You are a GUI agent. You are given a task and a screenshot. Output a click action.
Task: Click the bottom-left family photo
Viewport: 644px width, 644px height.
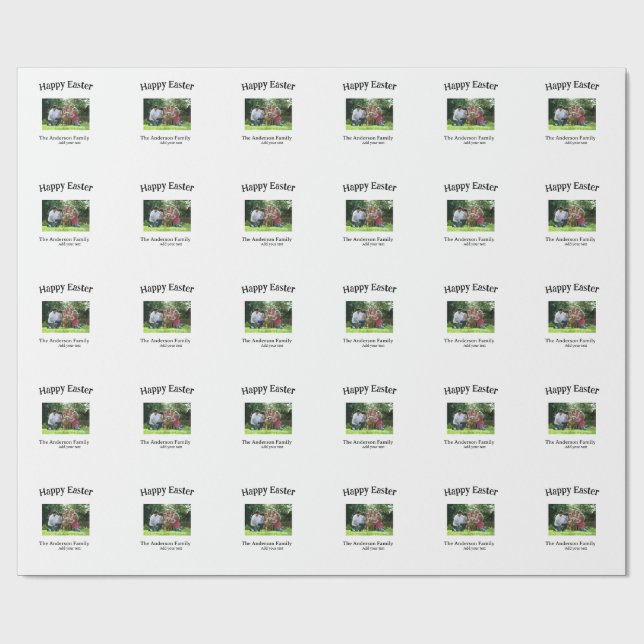(65, 518)
